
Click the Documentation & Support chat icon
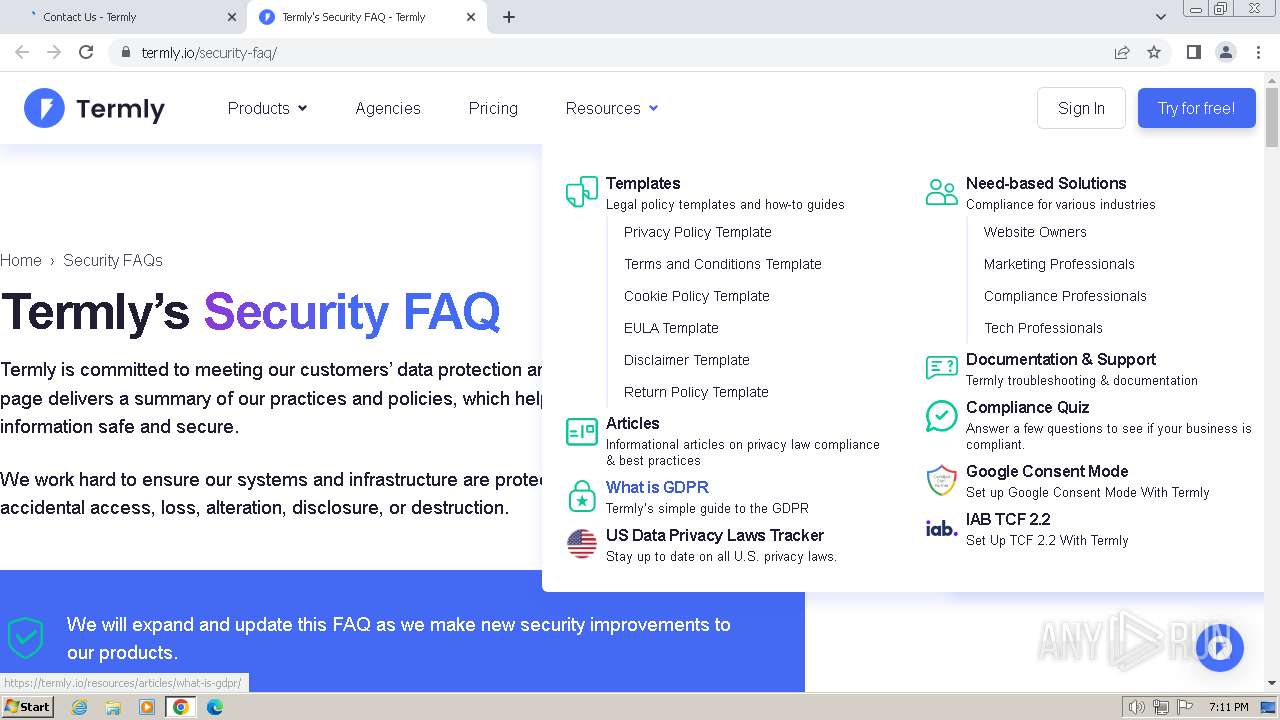[x=942, y=368]
